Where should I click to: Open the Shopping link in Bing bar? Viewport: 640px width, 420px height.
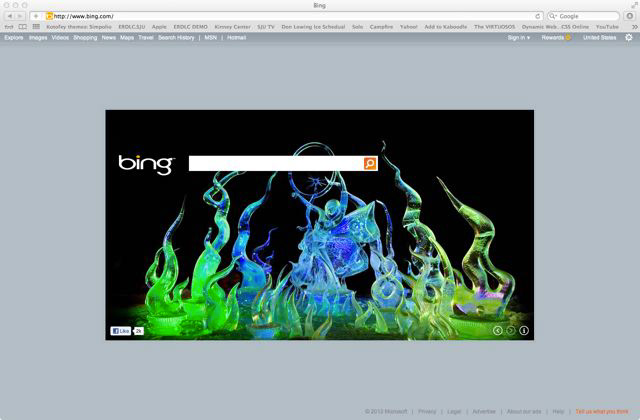coord(85,38)
